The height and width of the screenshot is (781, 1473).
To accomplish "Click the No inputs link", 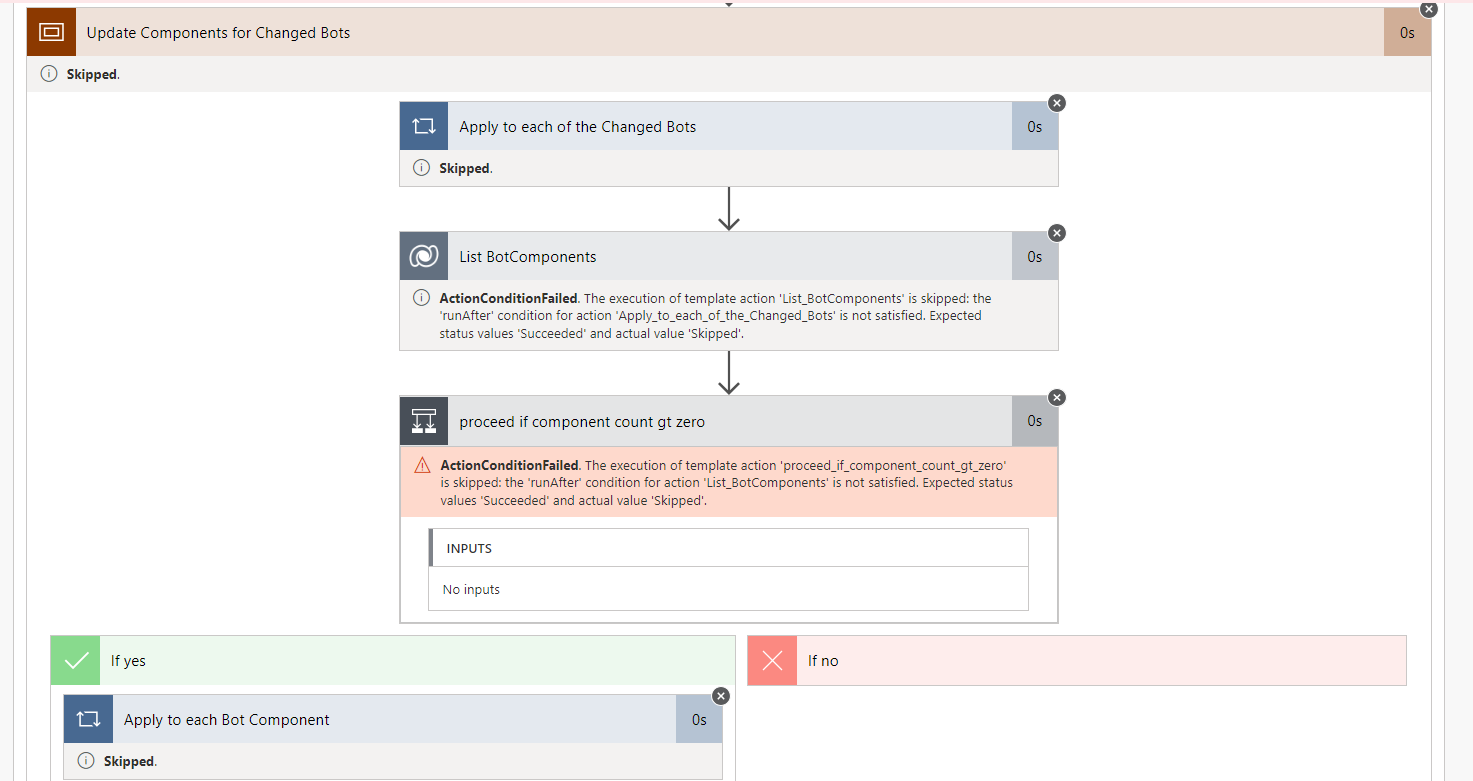I will (x=470, y=589).
